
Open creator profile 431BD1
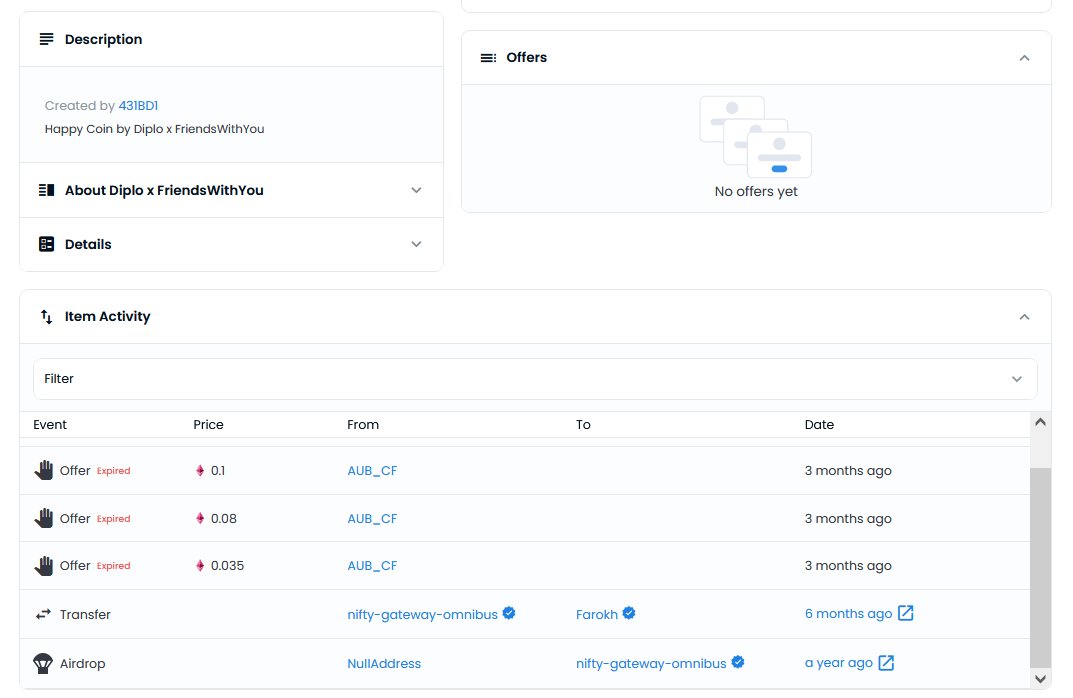click(x=138, y=105)
